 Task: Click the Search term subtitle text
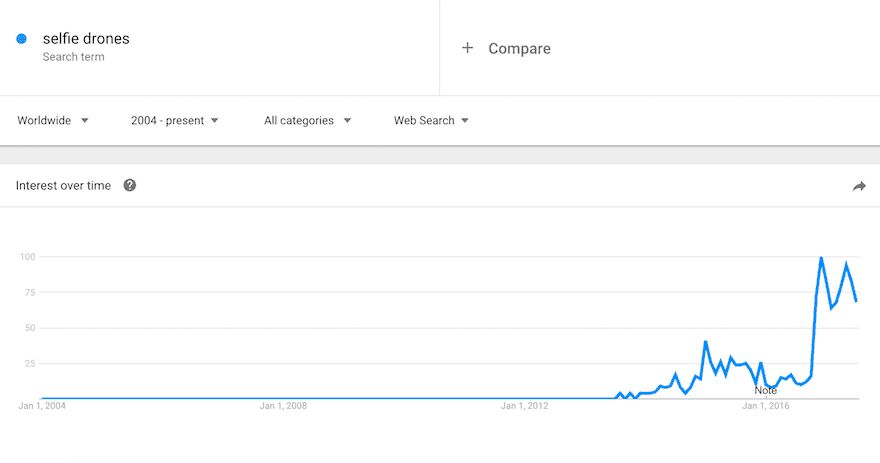pyautogui.click(x=74, y=57)
